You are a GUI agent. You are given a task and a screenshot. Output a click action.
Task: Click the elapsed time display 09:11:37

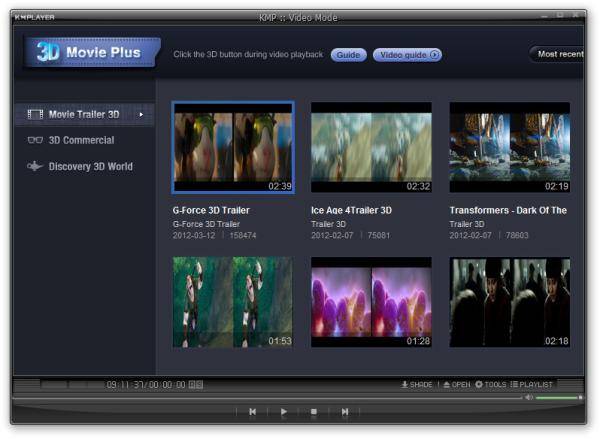click(x=125, y=385)
